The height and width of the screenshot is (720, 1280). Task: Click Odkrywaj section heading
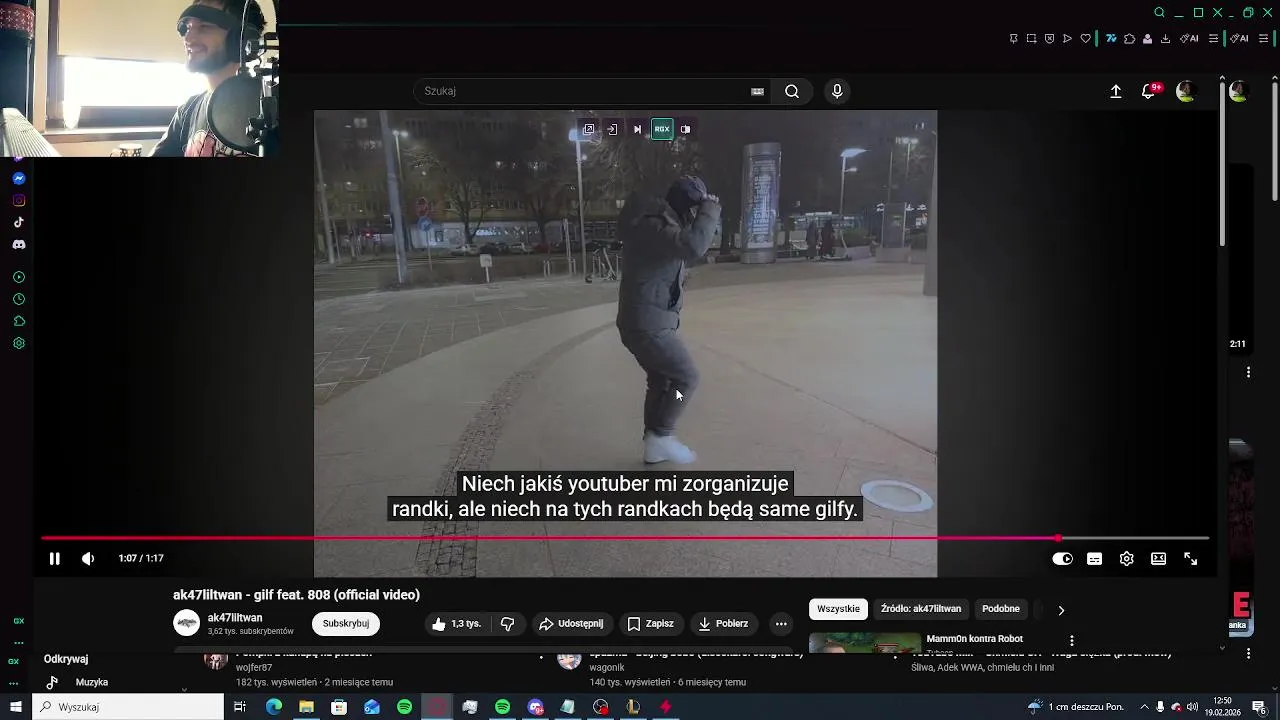pos(66,659)
